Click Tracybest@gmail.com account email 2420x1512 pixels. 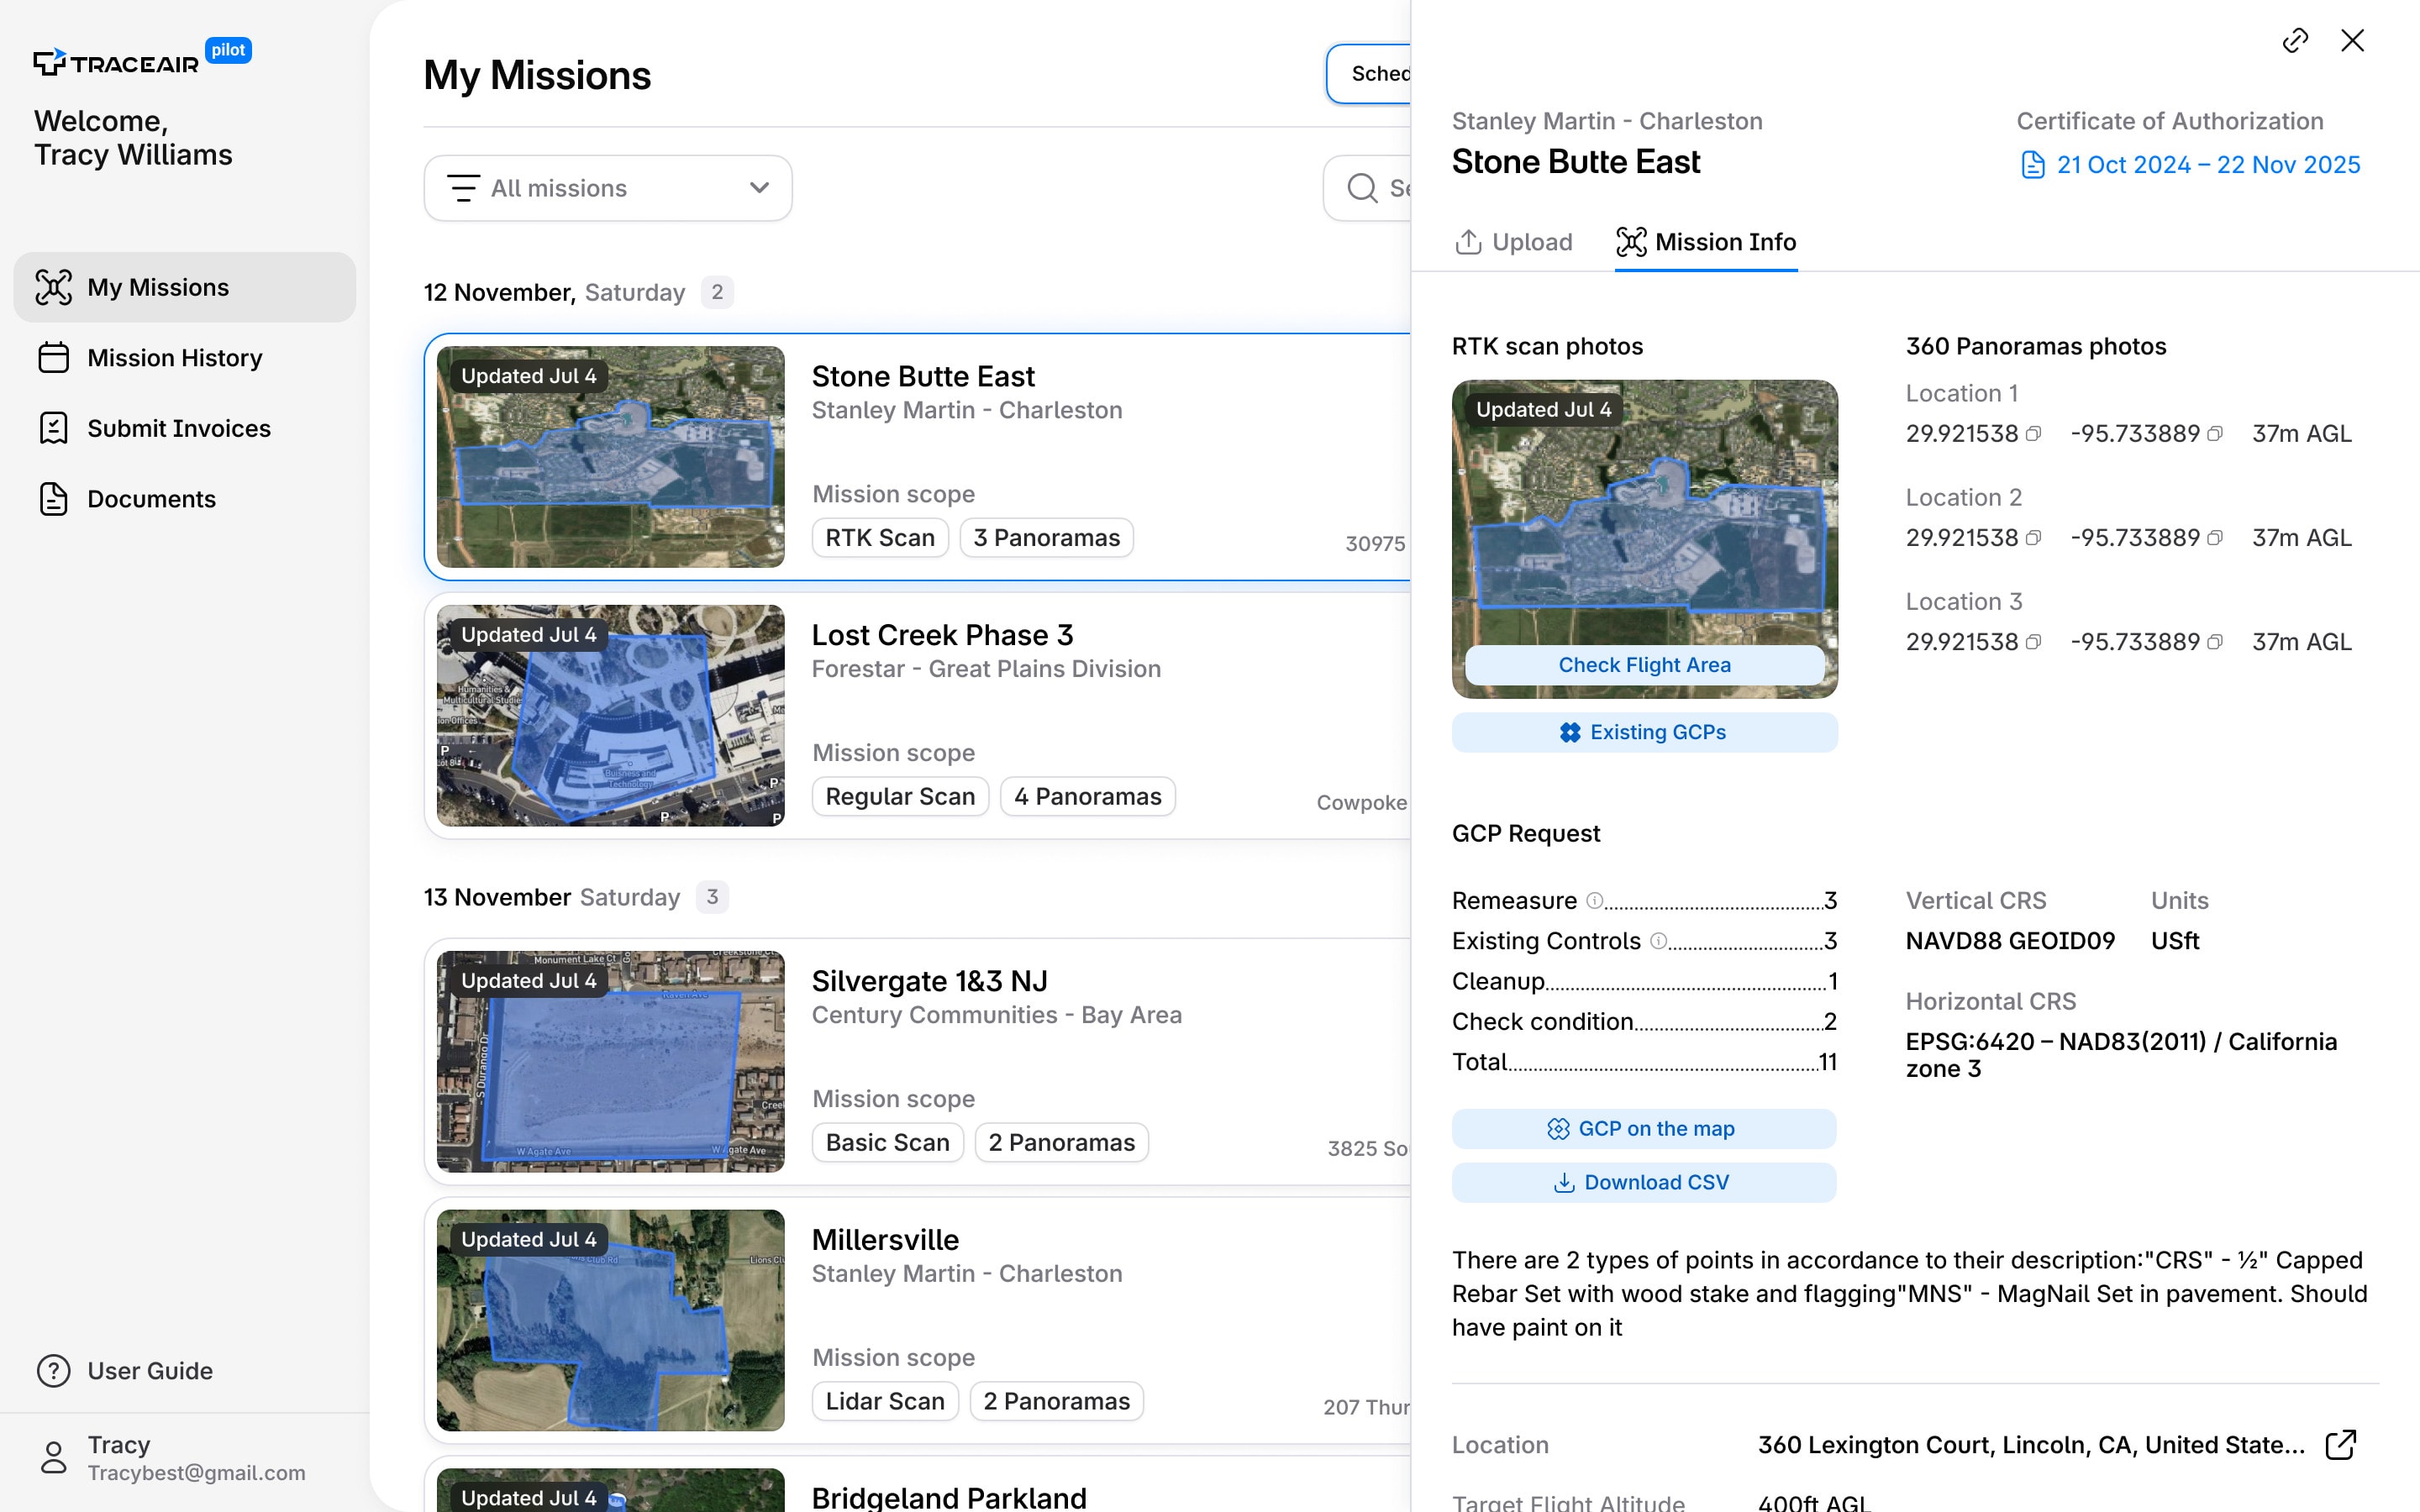[x=196, y=1473]
